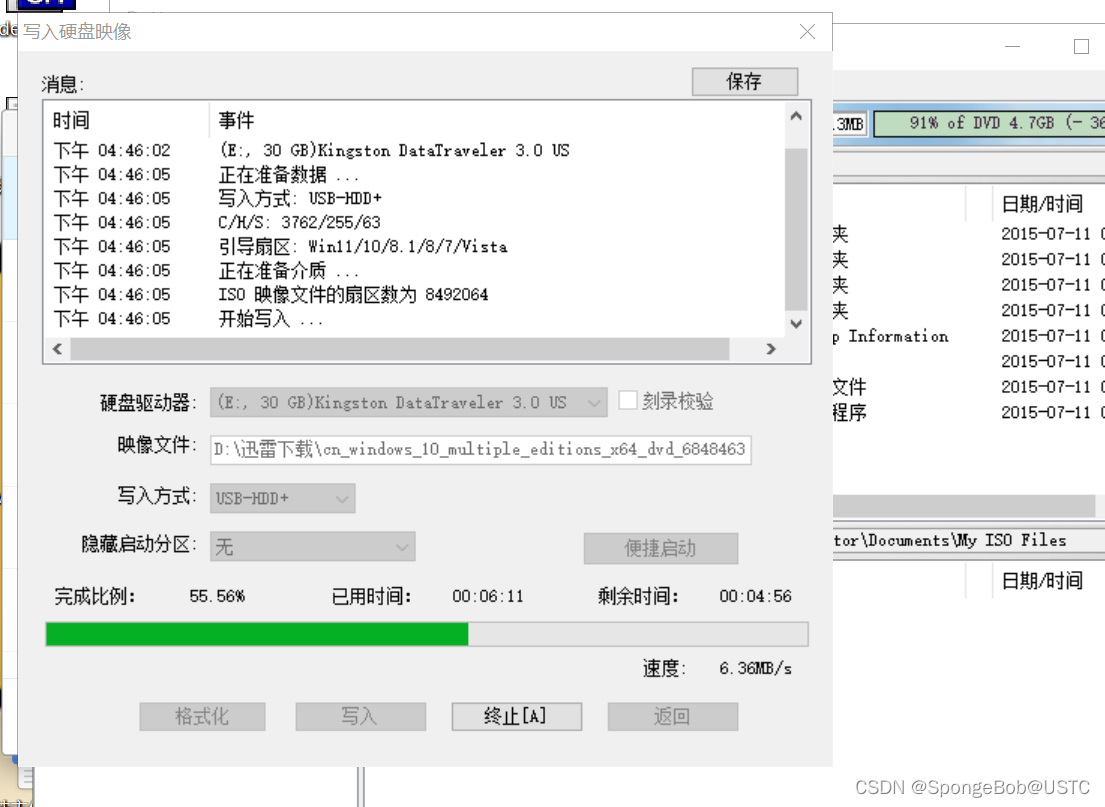Click the remaining time 00:04:56 value

tap(755, 596)
